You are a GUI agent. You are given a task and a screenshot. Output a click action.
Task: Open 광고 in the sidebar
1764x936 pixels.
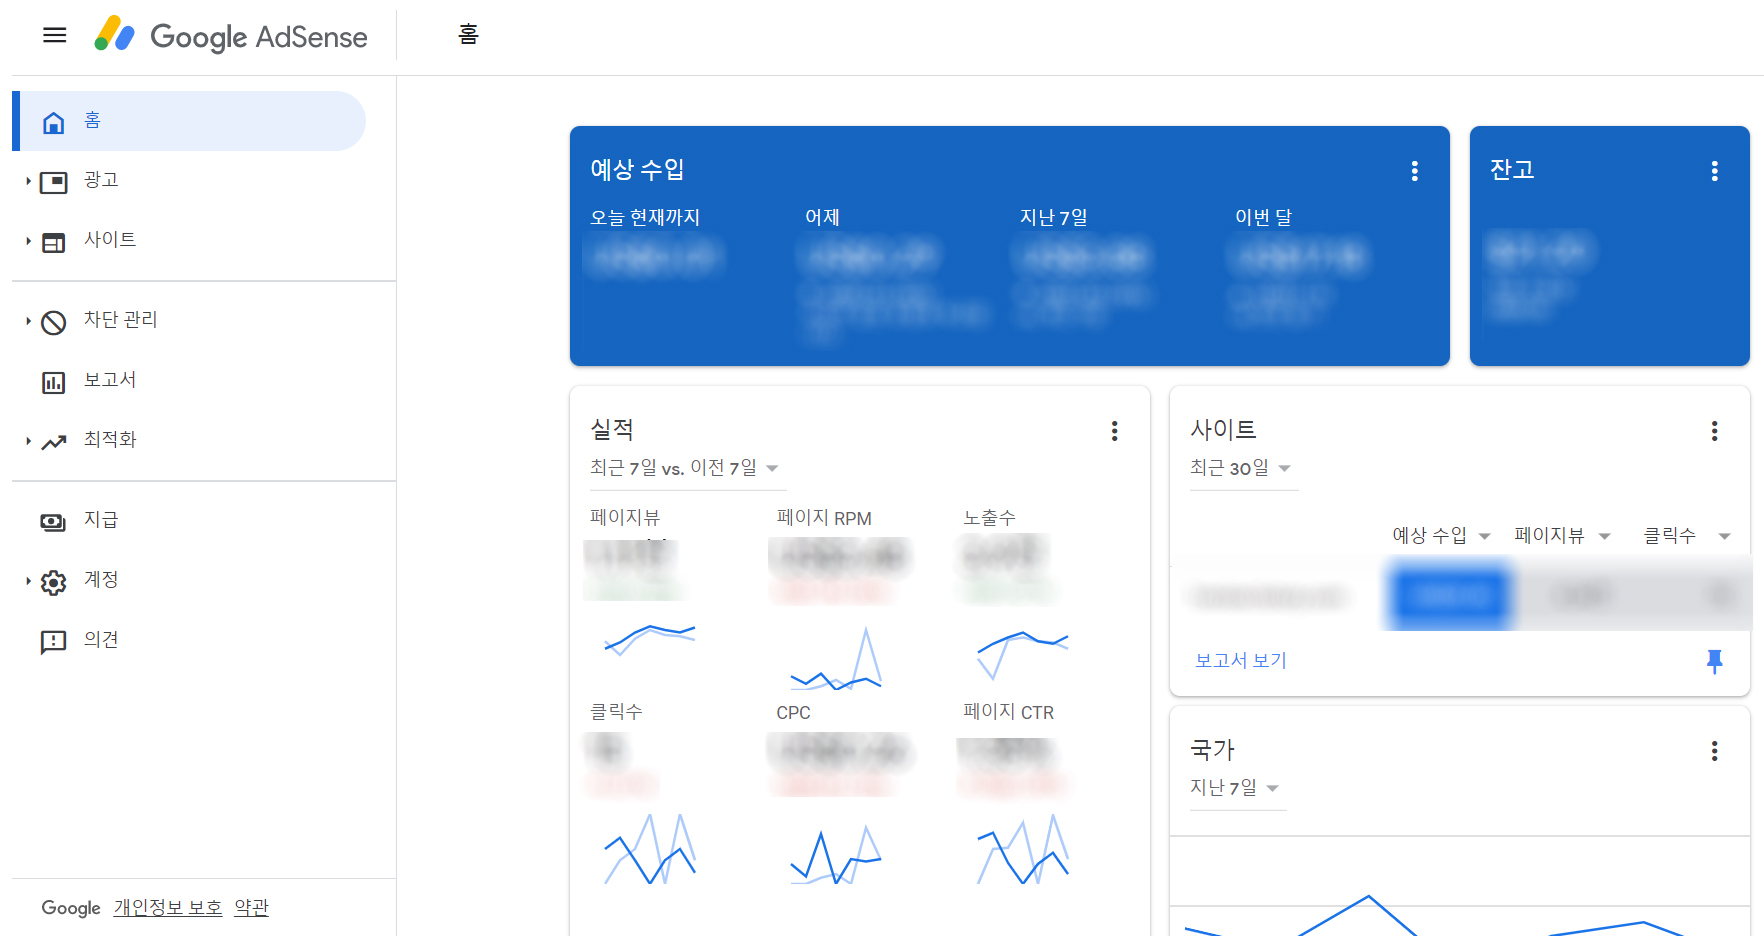[x=190, y=181]
